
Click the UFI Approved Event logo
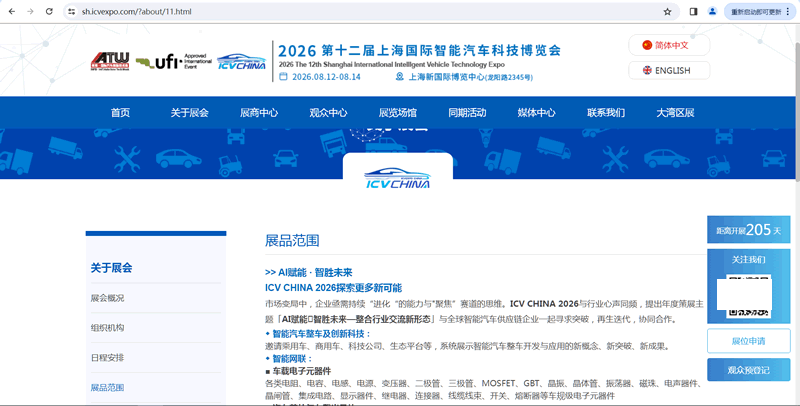pos(172,61)
